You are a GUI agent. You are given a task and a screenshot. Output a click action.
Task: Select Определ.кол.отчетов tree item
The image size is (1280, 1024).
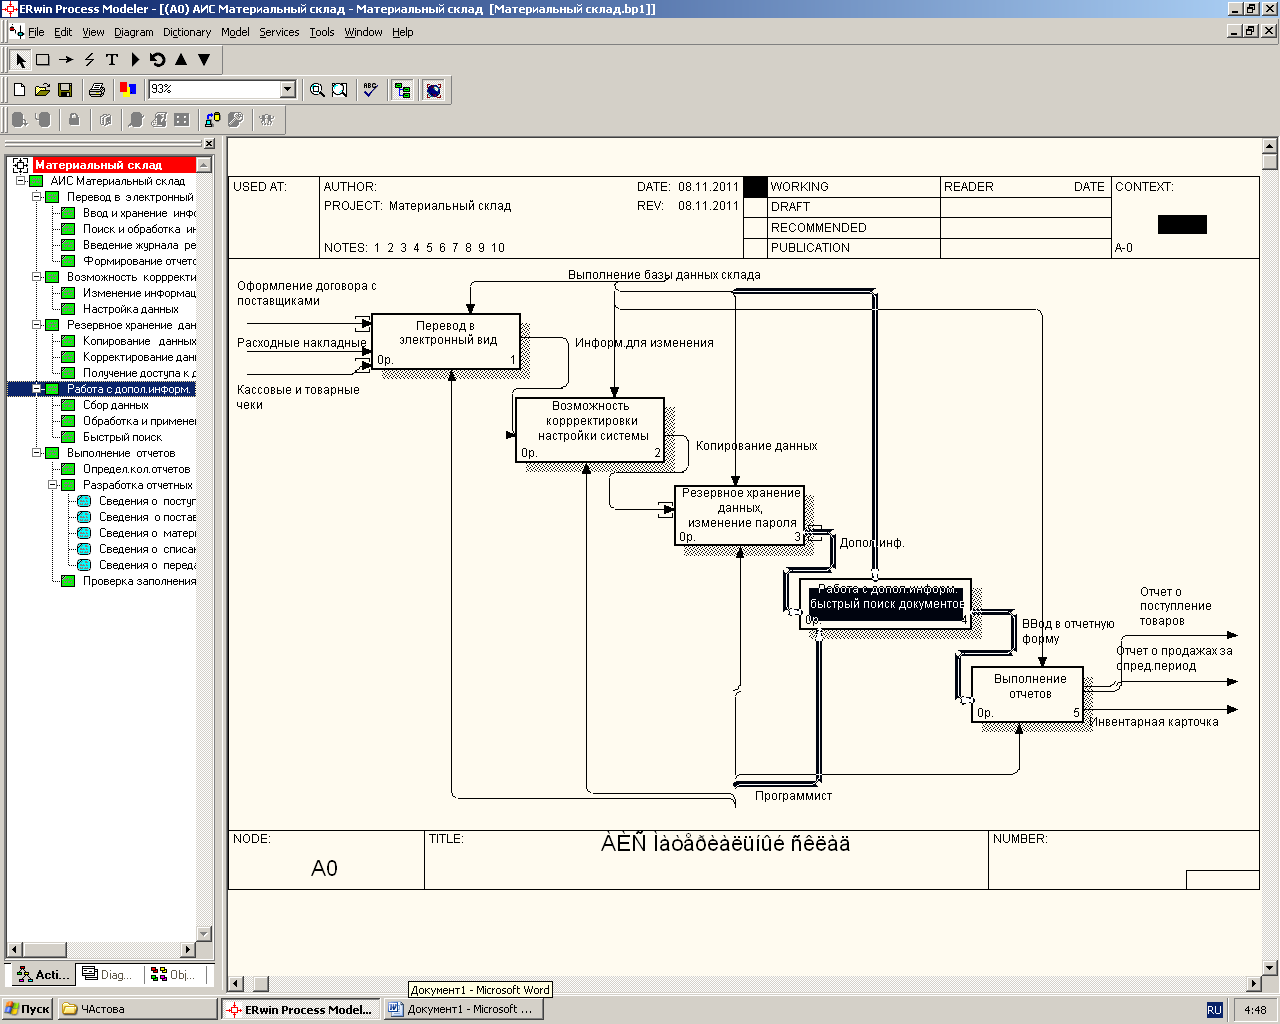(x=136, y=469)
